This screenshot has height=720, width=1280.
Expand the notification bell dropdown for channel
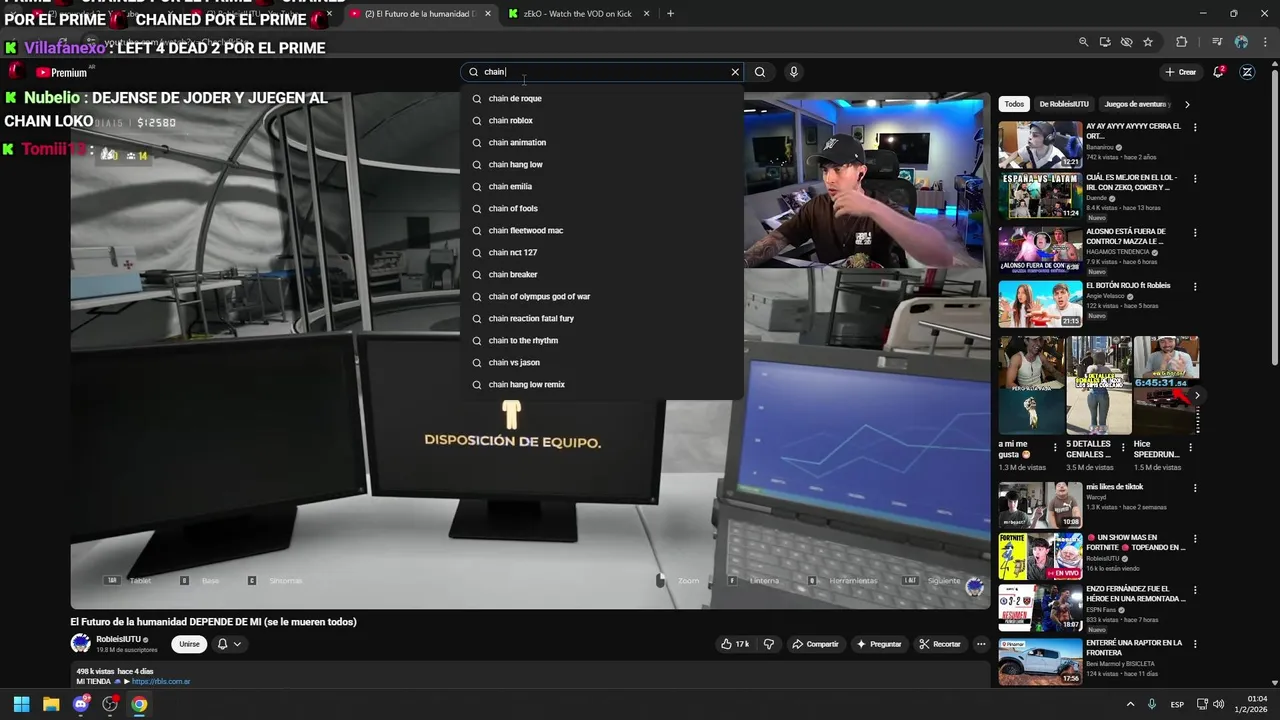click(x=229, y=644)
